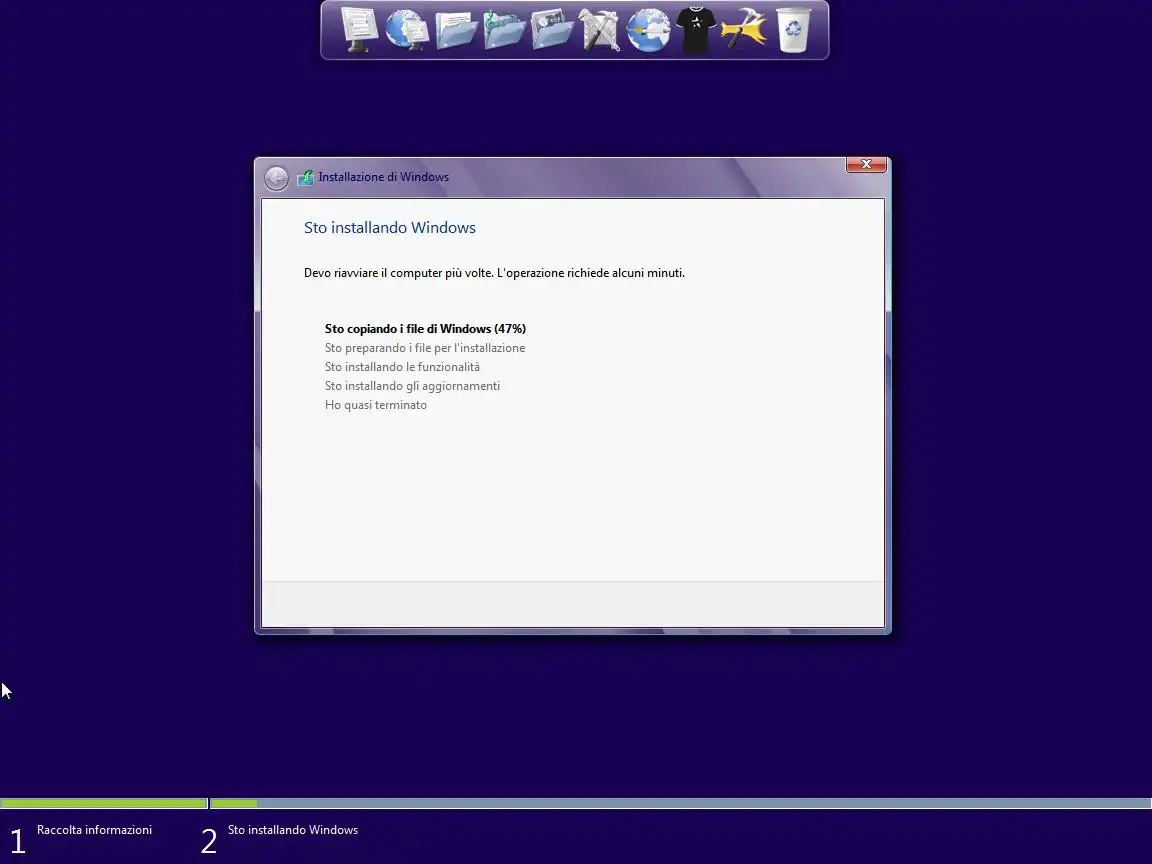Screen dimensions: 1152x864
Task: Select 'Sto preparando i file per l'installazione'
Action: tap(425, 348)
